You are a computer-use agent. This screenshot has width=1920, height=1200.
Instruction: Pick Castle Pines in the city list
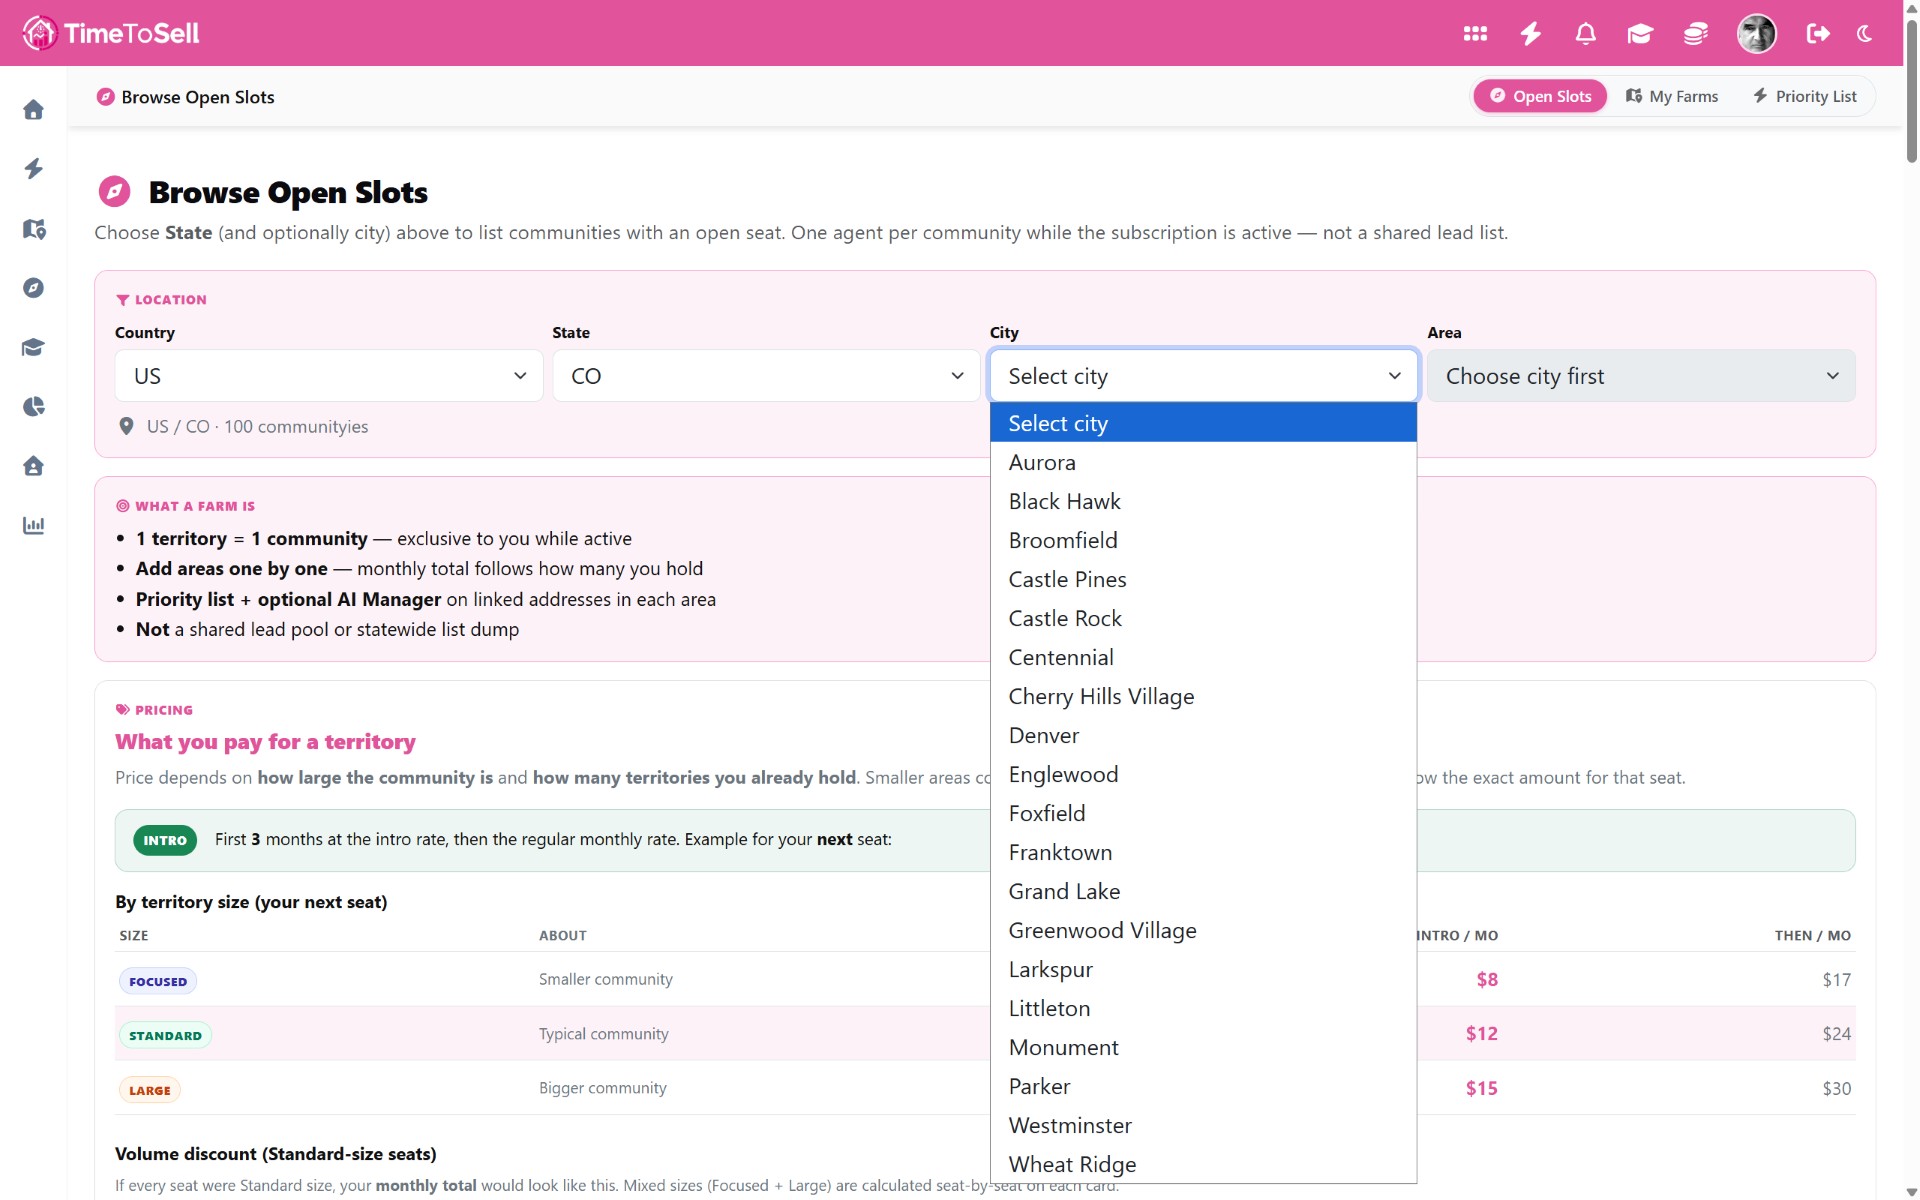point(1203,579)
